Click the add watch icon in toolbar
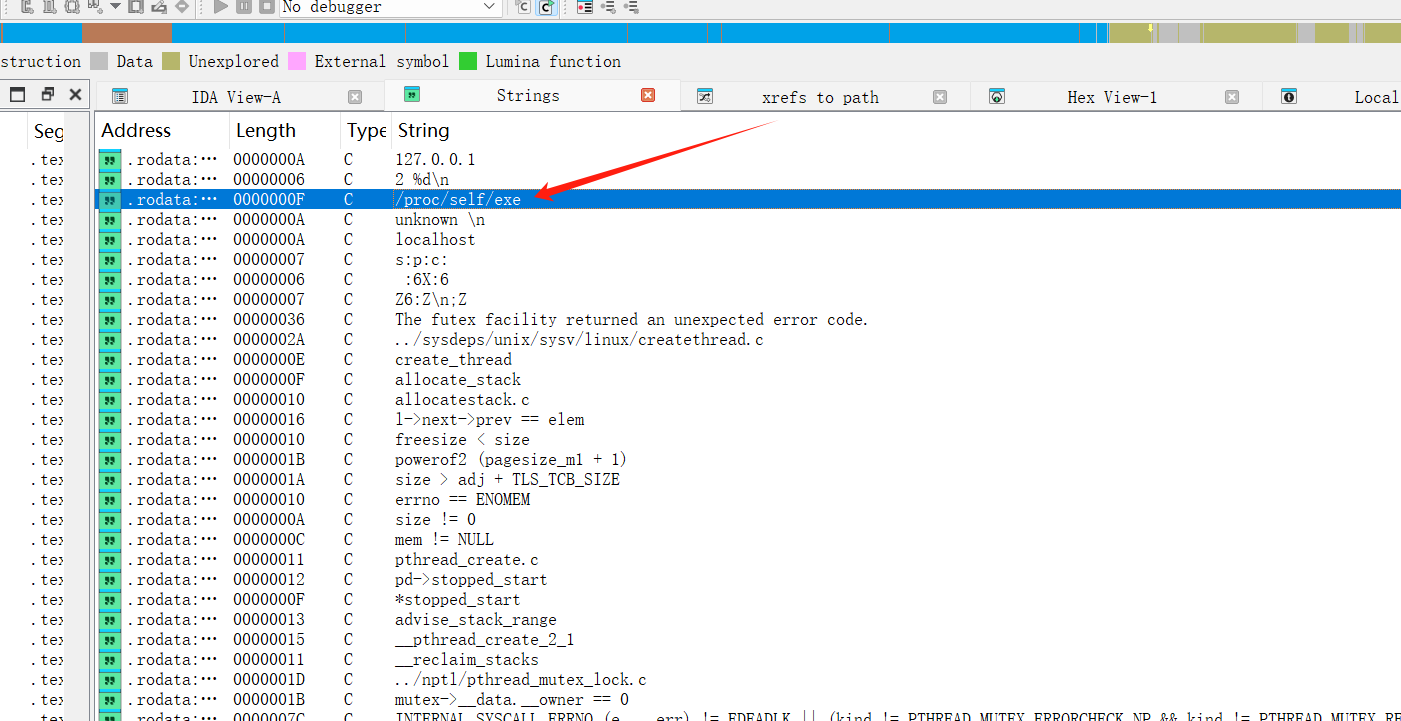This screenshot has height=721, width=1401. pyautogui.click(x=608, y=7)
